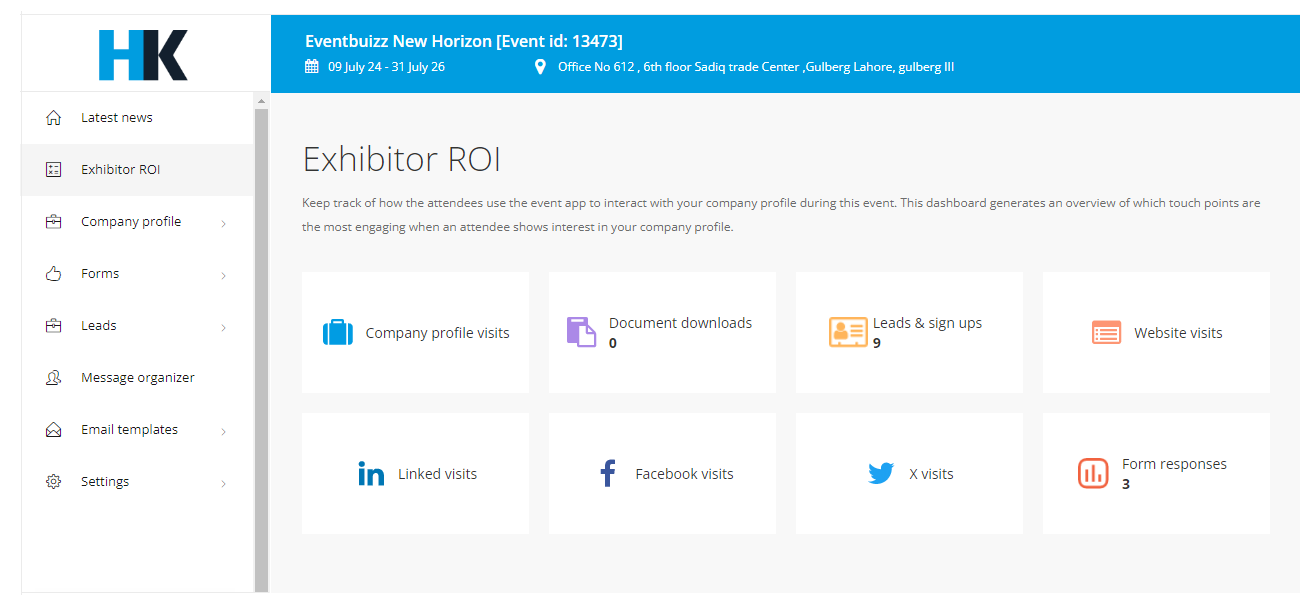Click the 'Keep track of how the attendees' description
The width and height of the screenshot is (1313, 604).
point(781,215)
